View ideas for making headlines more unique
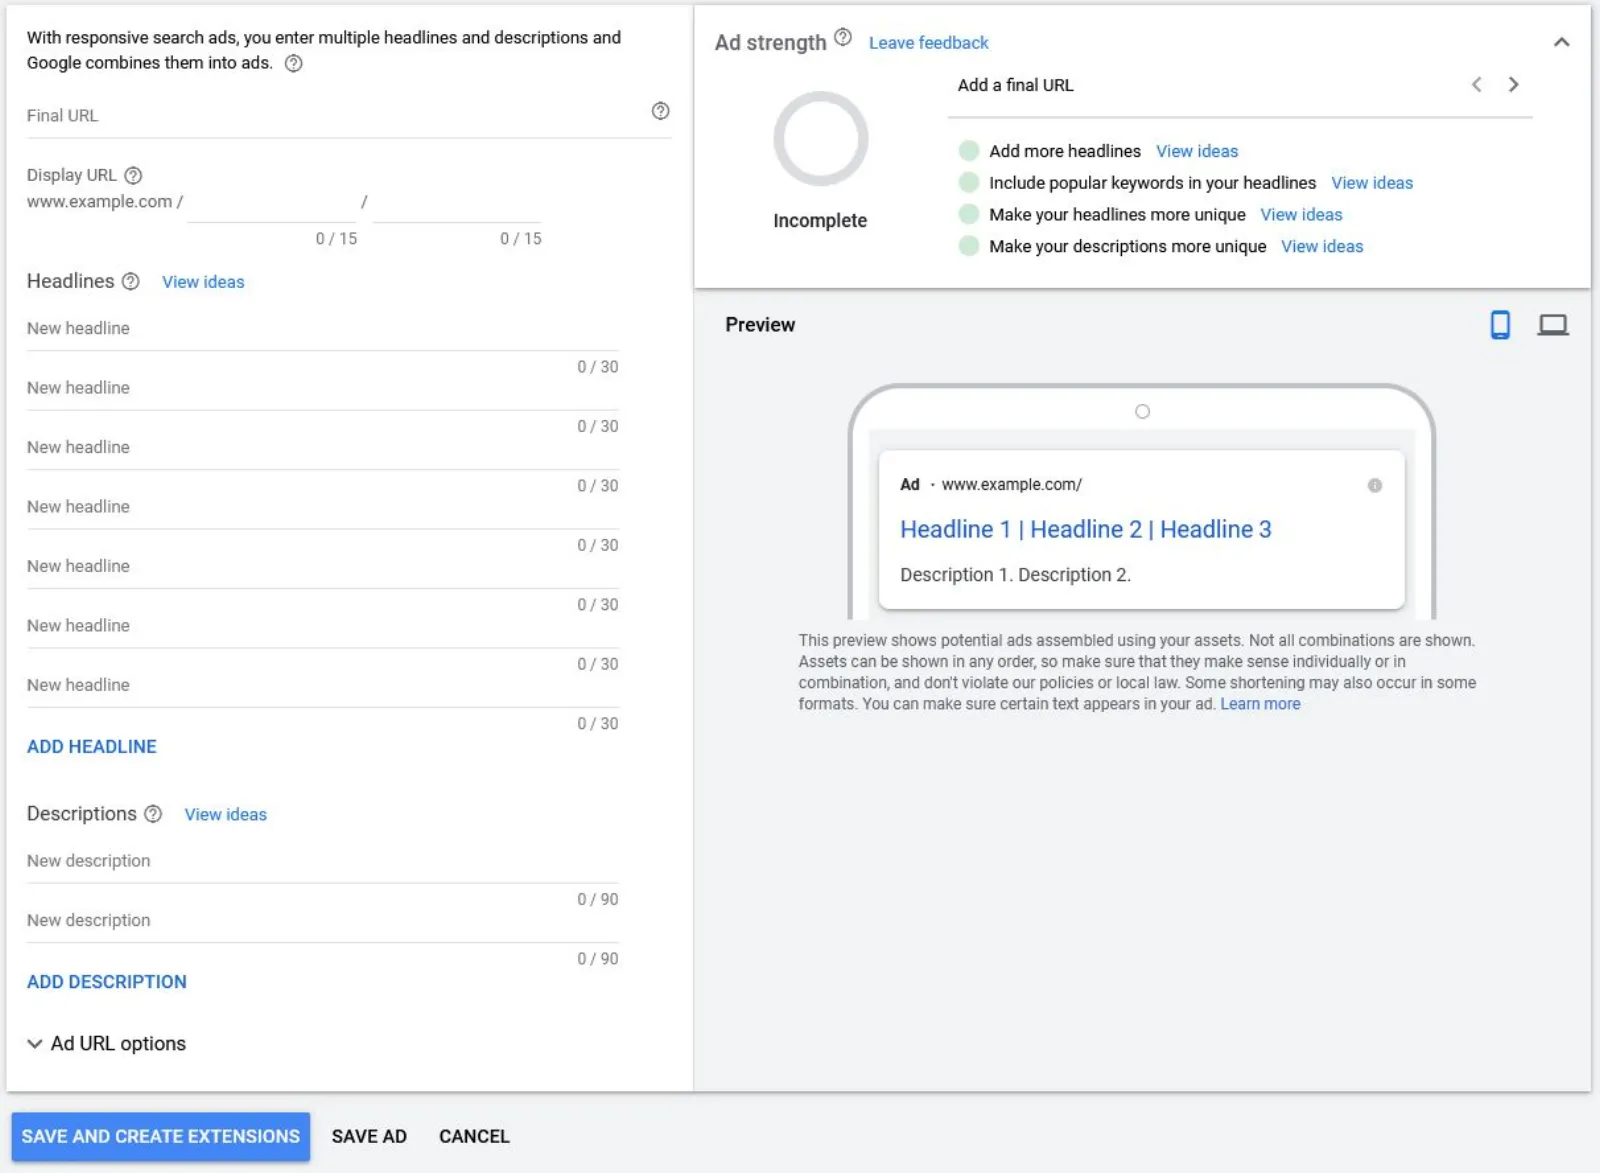1600x1173 pixels. point(1301,215)
